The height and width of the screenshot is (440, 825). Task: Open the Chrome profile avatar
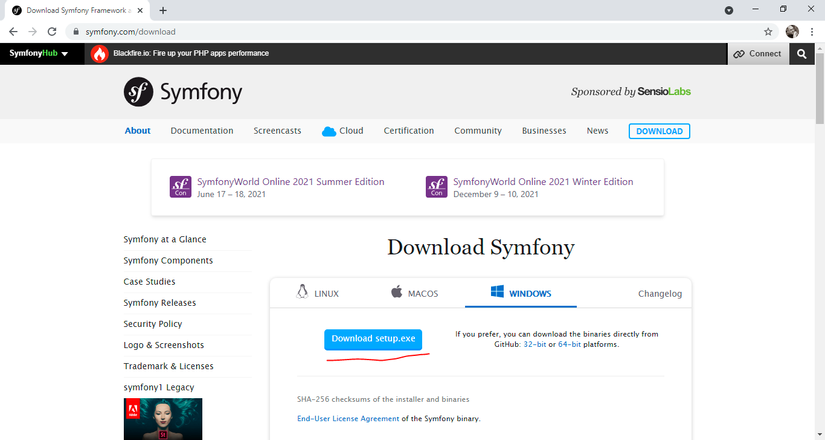[792, 32]
